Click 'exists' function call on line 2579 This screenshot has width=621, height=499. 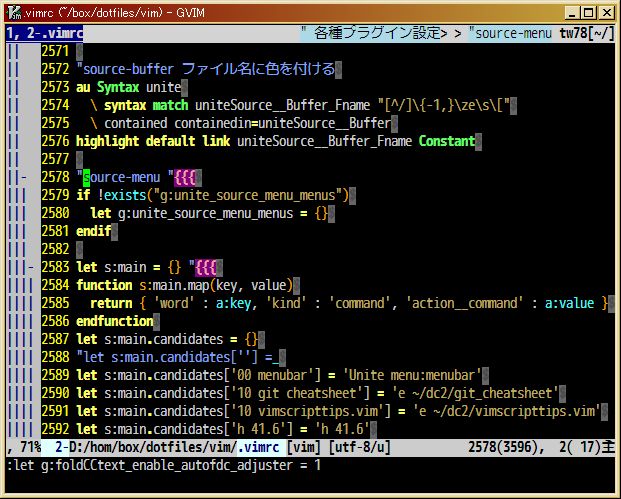coord(125,195)
